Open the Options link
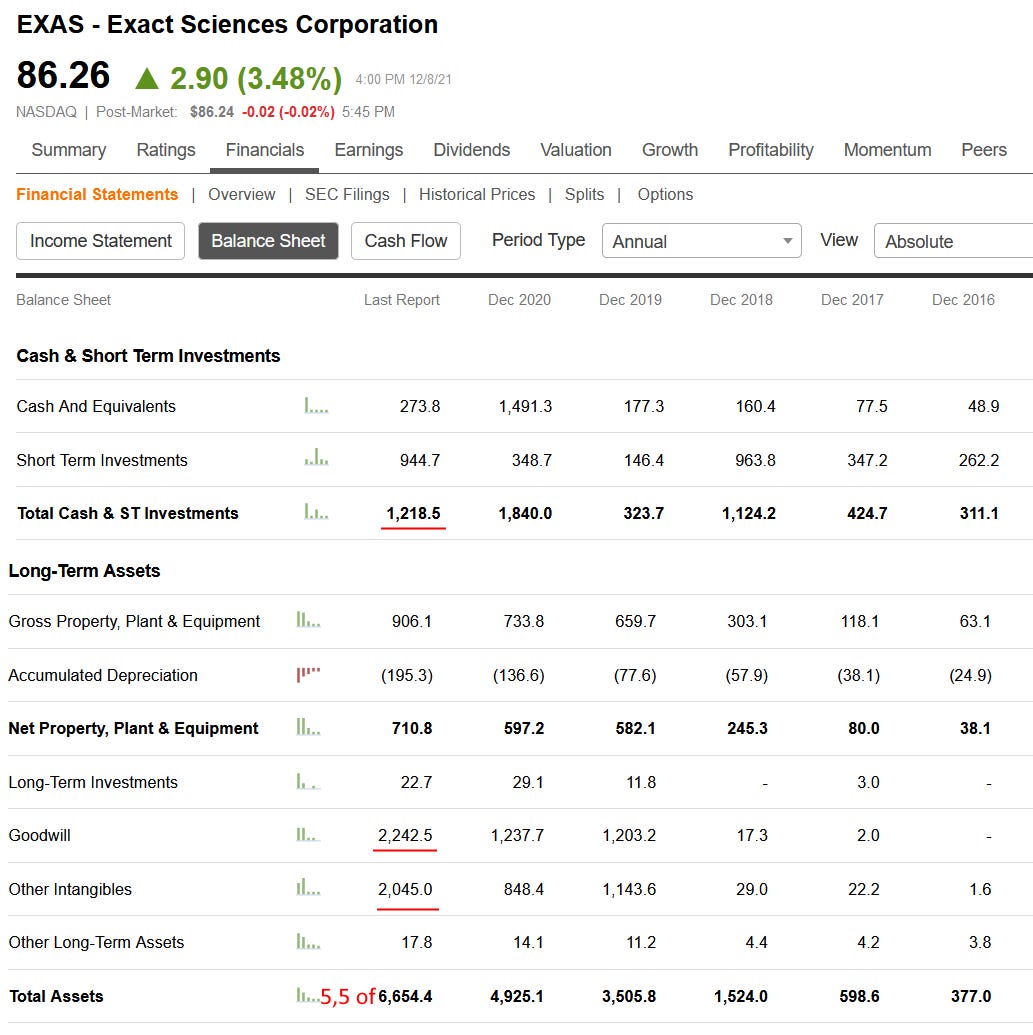1033x1035 pixels. [x=665, y=194]
